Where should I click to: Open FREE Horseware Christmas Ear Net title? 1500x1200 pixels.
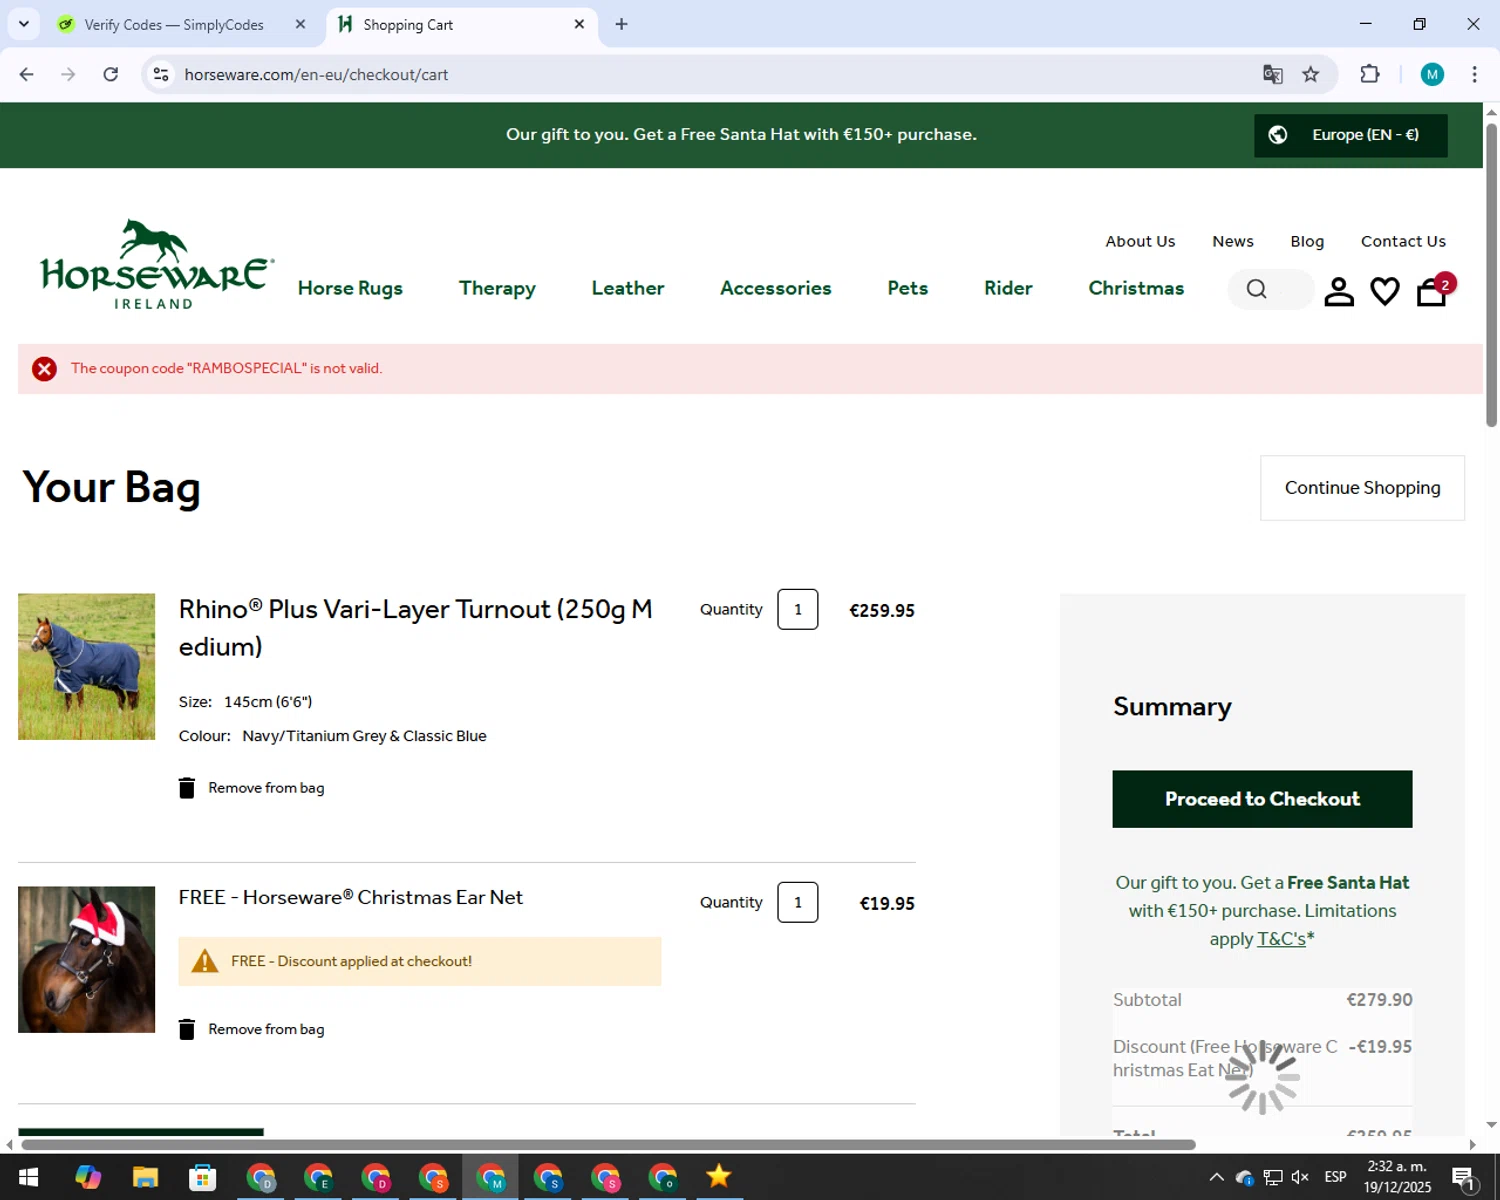(351, 897)
